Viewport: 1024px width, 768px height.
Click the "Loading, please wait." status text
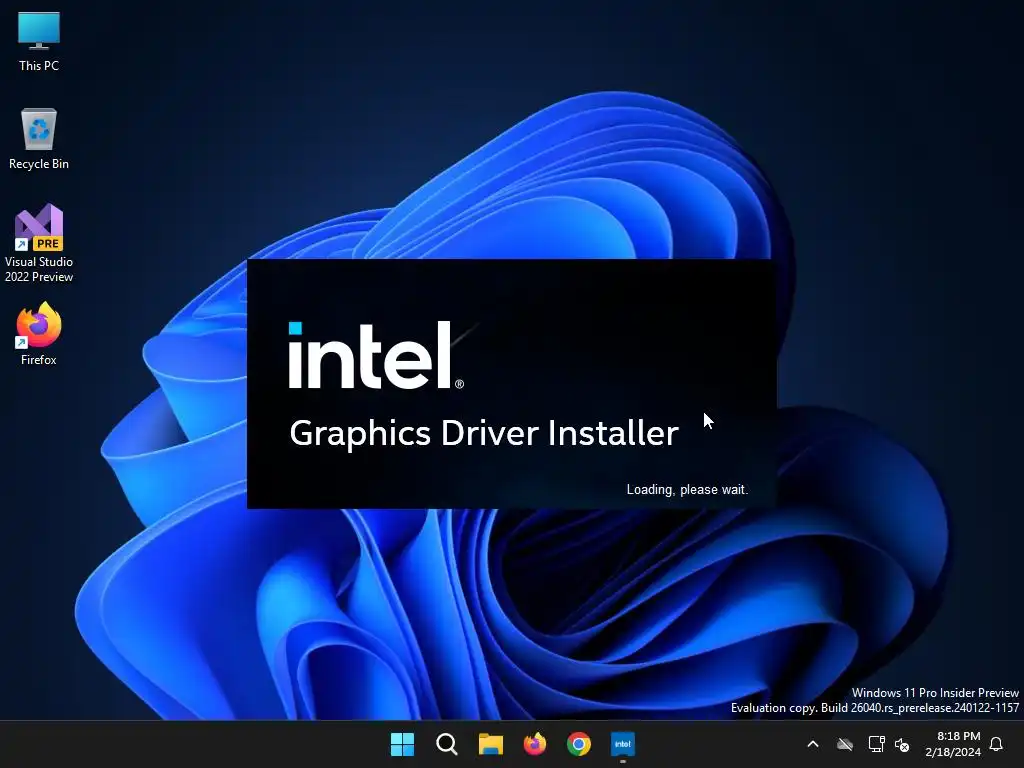(x=687, y=490)
